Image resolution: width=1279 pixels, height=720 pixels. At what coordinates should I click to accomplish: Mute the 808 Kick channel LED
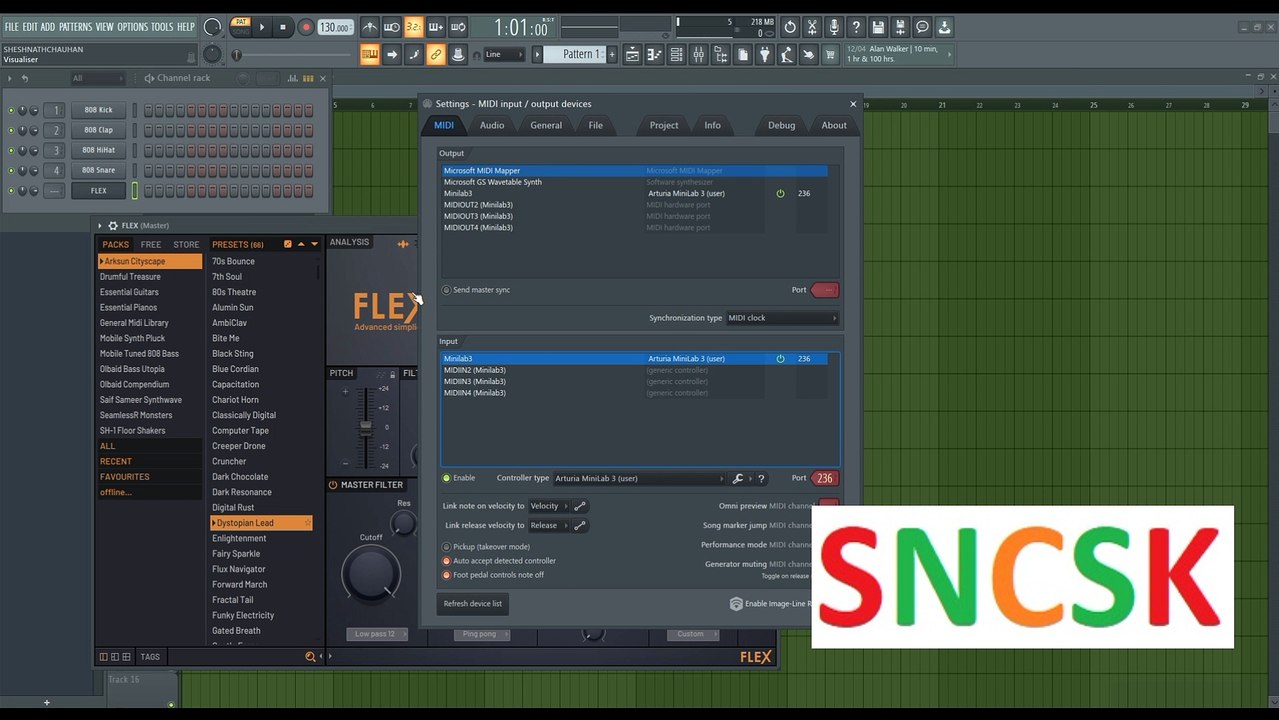coord(11,110)
